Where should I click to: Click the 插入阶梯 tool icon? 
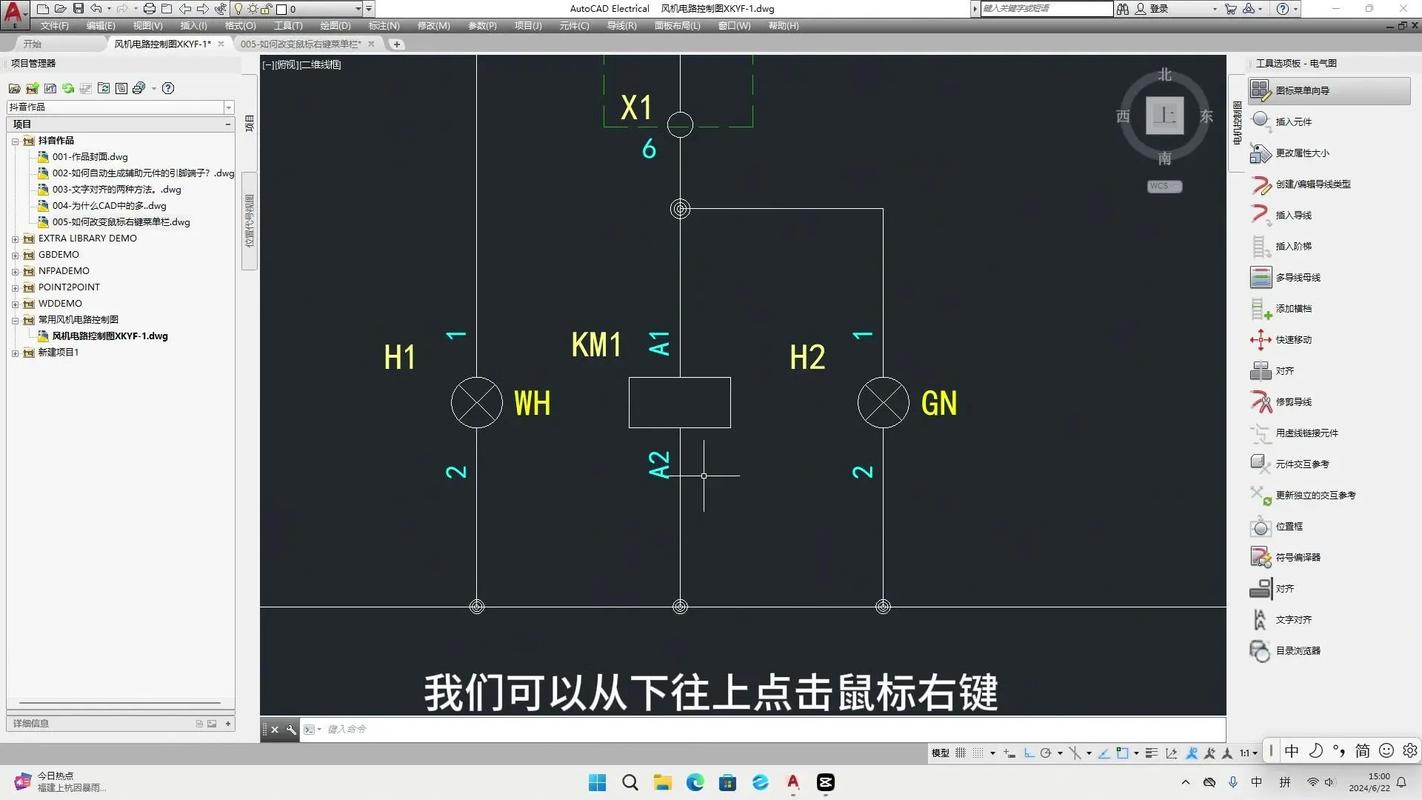click(1260, 246)
